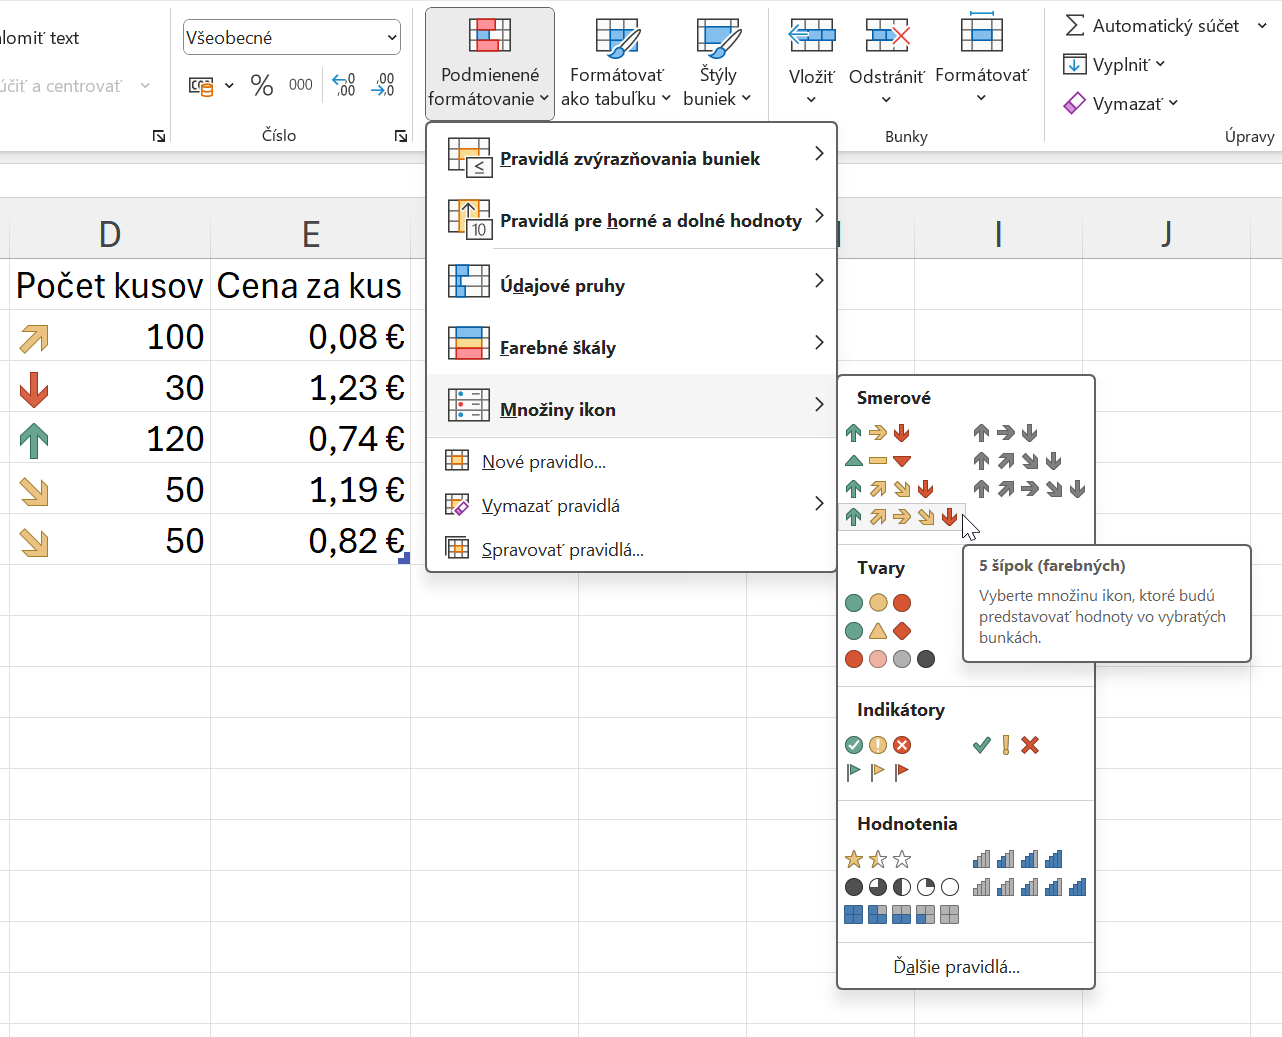Select 5 colored arrows icon set
This screenshot has width=1282, height=1037.
click(x=901, y=517)
